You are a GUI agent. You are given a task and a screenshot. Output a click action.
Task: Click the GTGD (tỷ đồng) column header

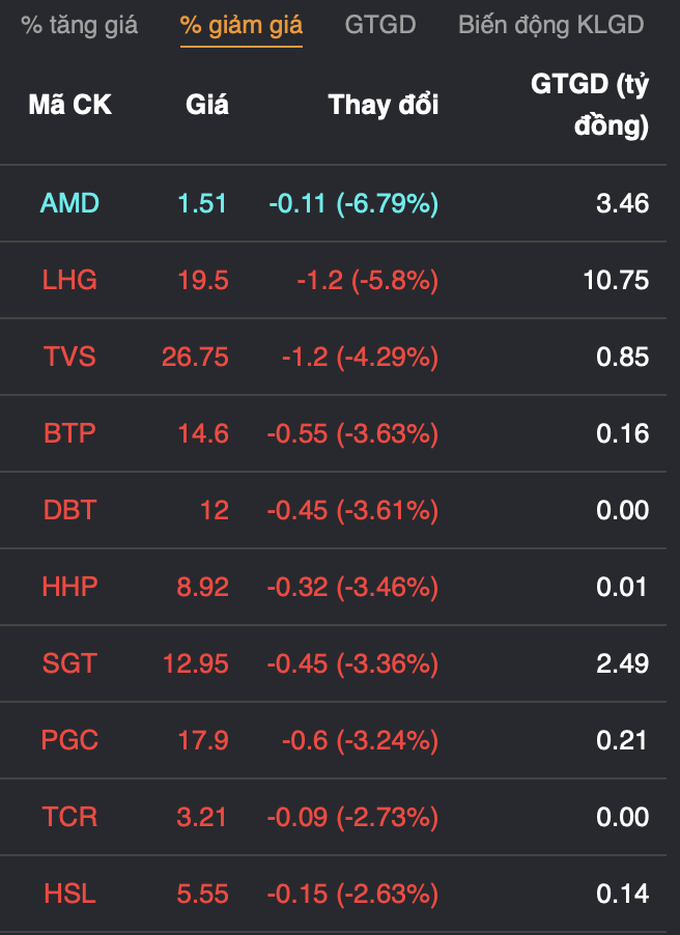click(590, 104)
